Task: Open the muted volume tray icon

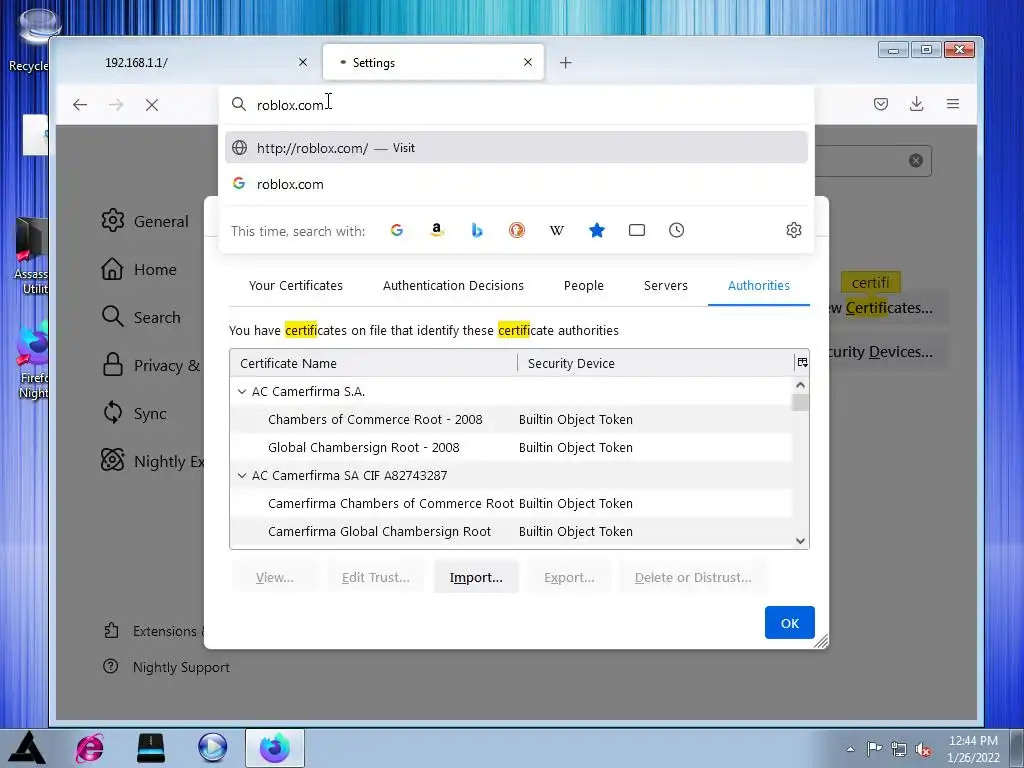Action: tap(923, 750)
